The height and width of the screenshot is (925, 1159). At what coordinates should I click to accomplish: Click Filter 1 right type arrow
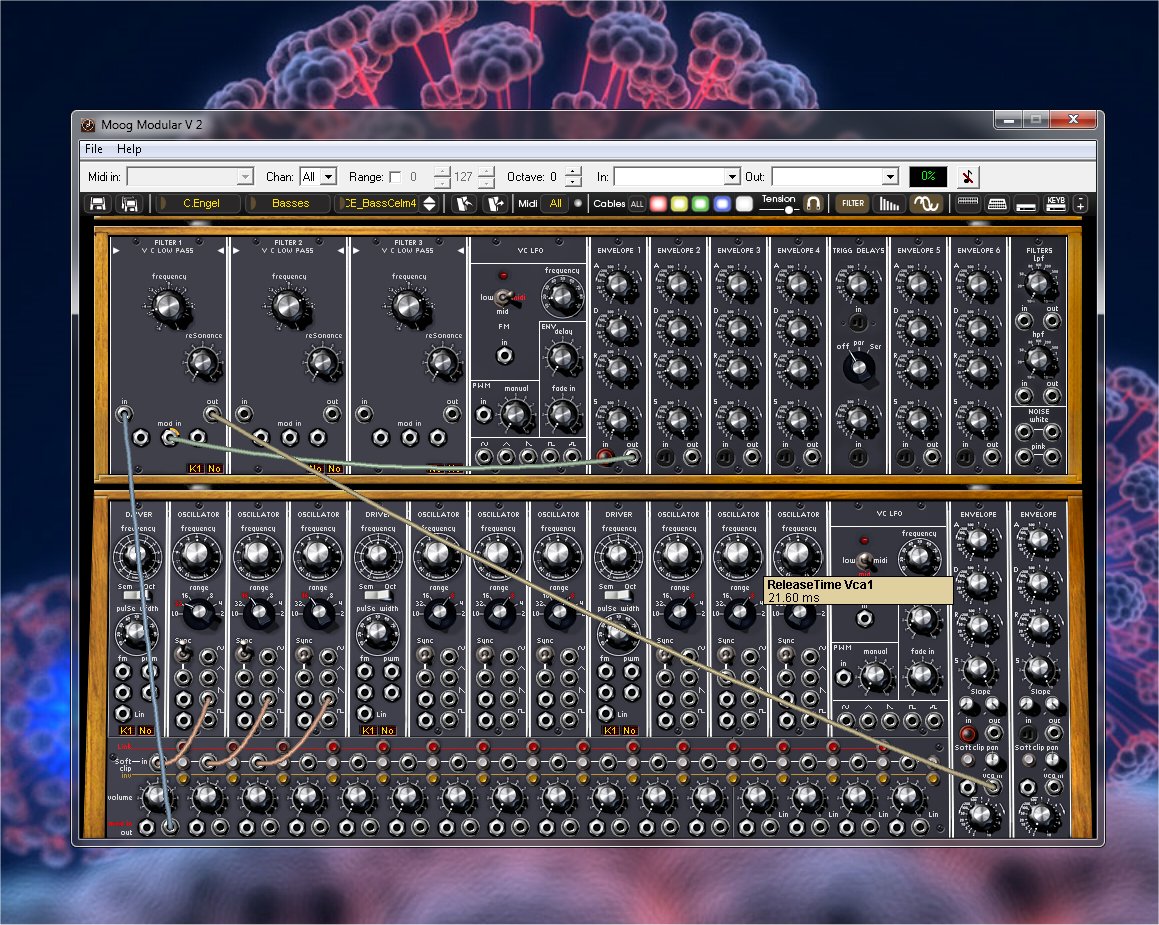tap(220, 251)
